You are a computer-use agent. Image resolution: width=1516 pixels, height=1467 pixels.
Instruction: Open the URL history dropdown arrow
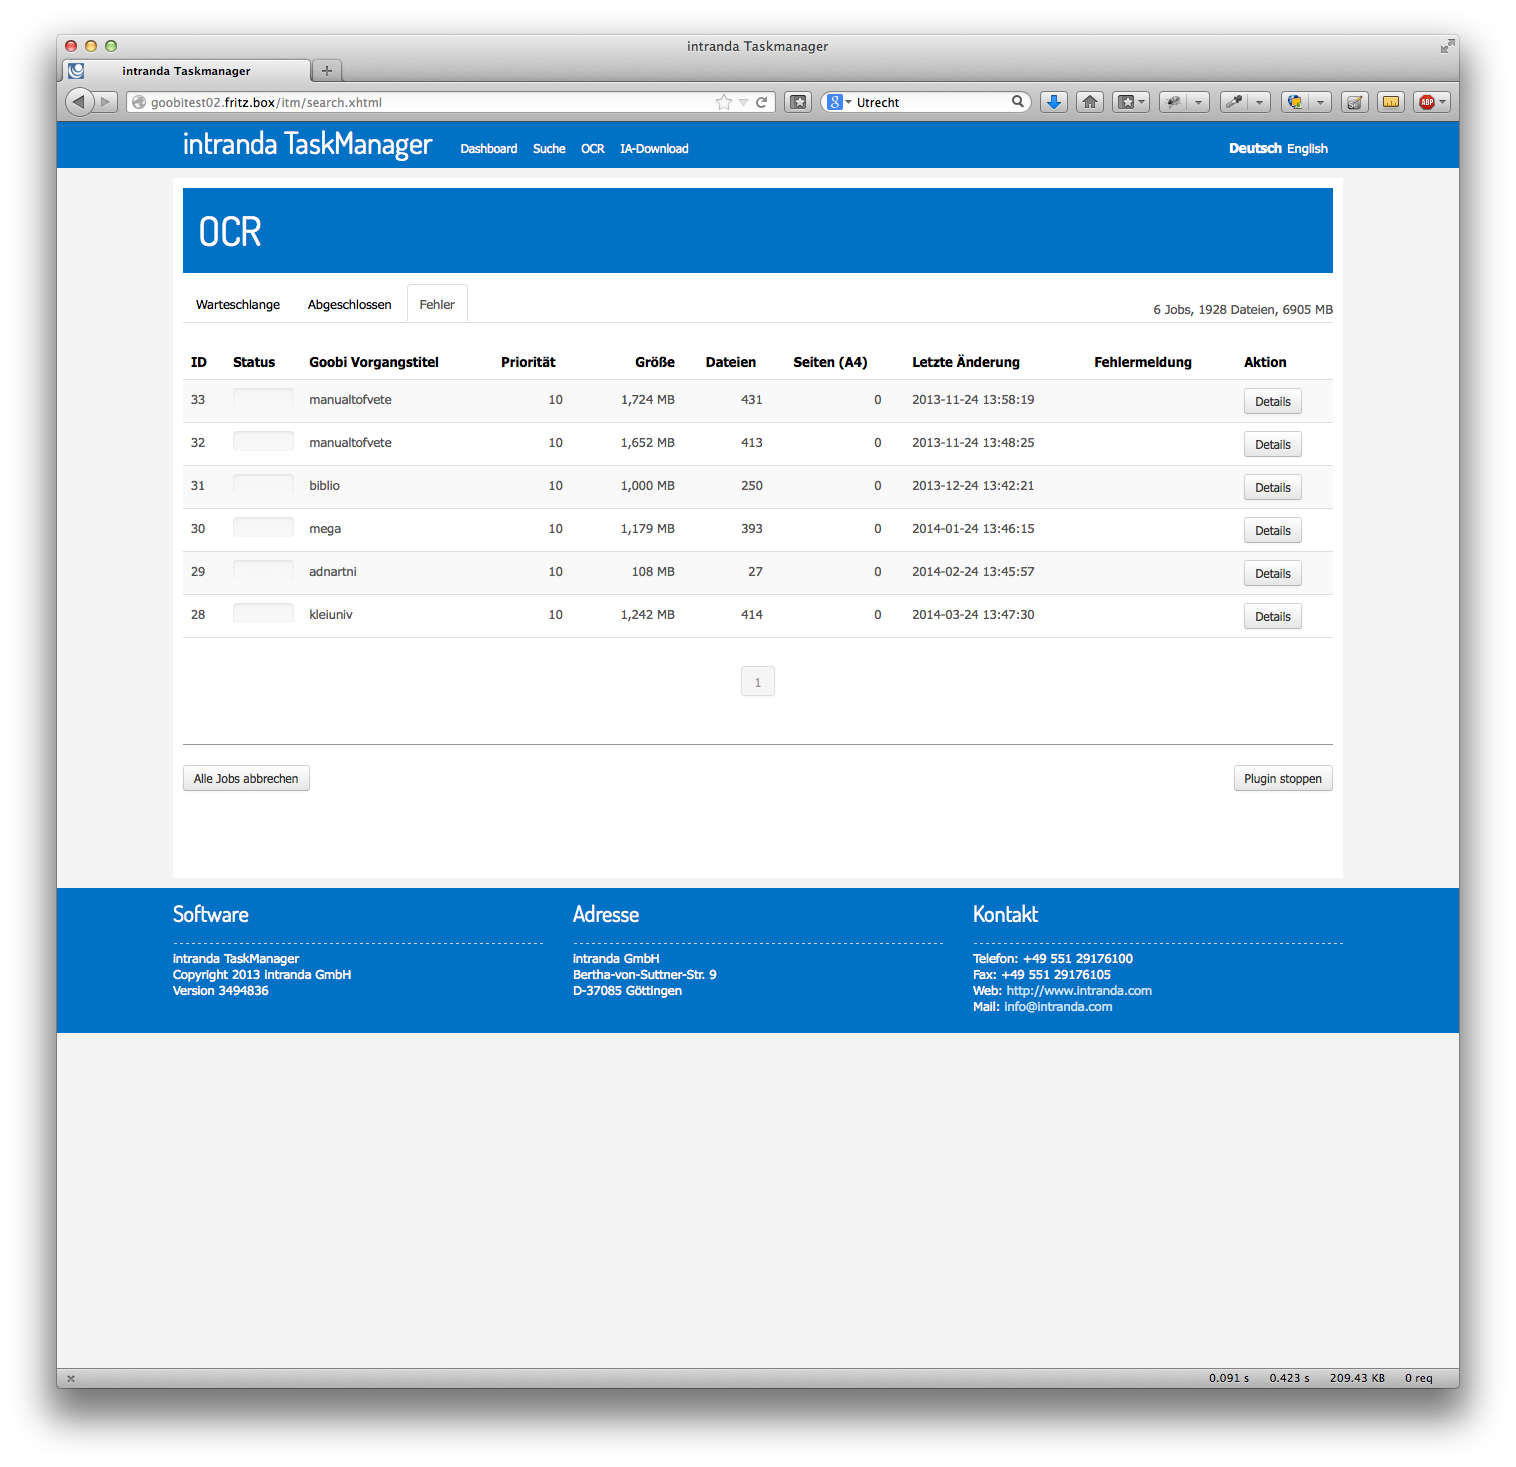(x=743, y=102)
